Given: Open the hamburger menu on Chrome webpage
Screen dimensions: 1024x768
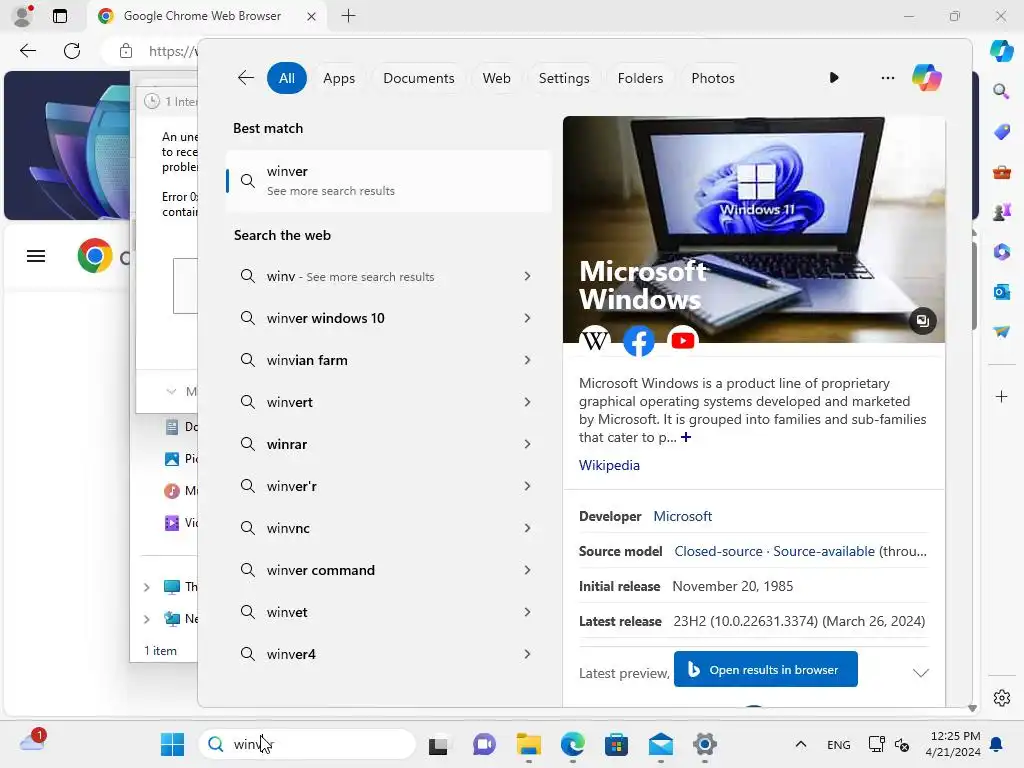Looking at the screenshot, I should click(36, 256).
